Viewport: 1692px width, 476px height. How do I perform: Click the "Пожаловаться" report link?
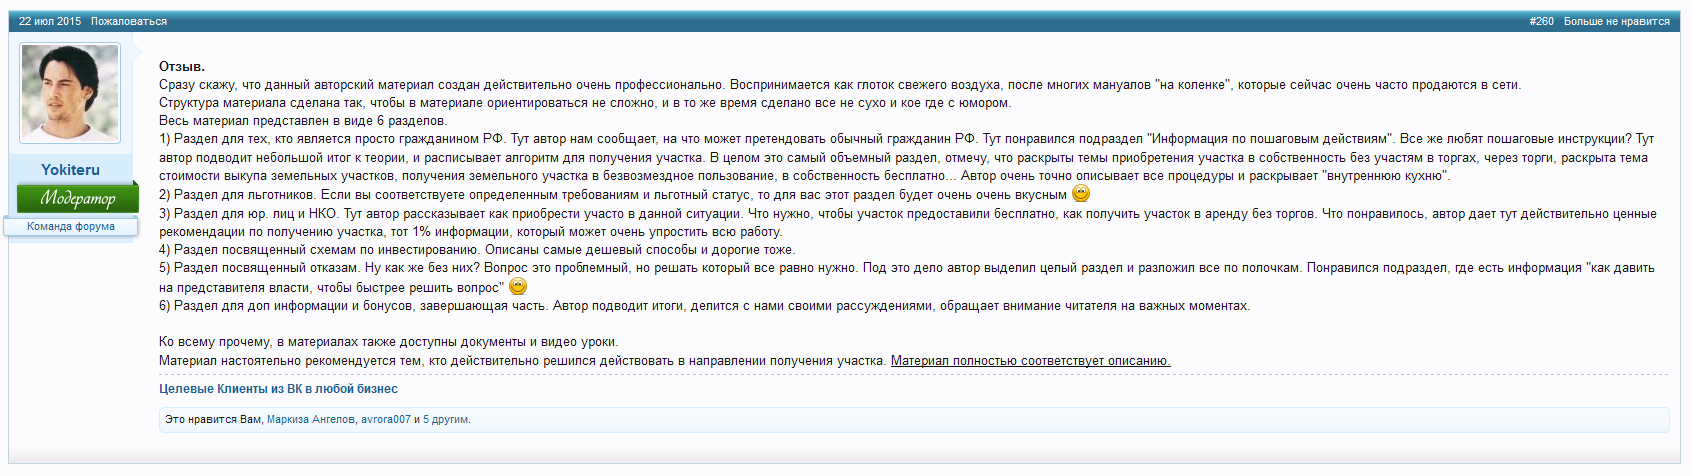129,21
